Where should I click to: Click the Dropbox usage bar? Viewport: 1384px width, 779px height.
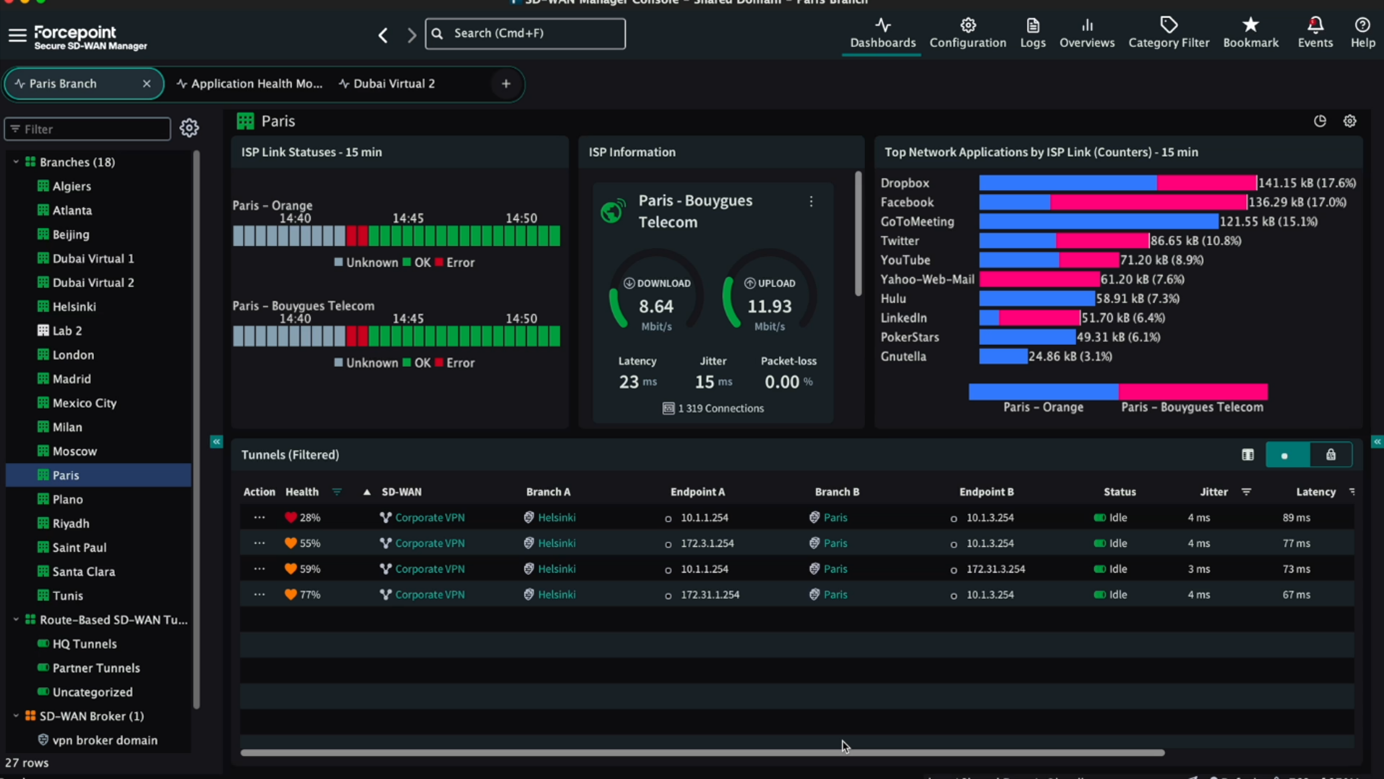1118,183
